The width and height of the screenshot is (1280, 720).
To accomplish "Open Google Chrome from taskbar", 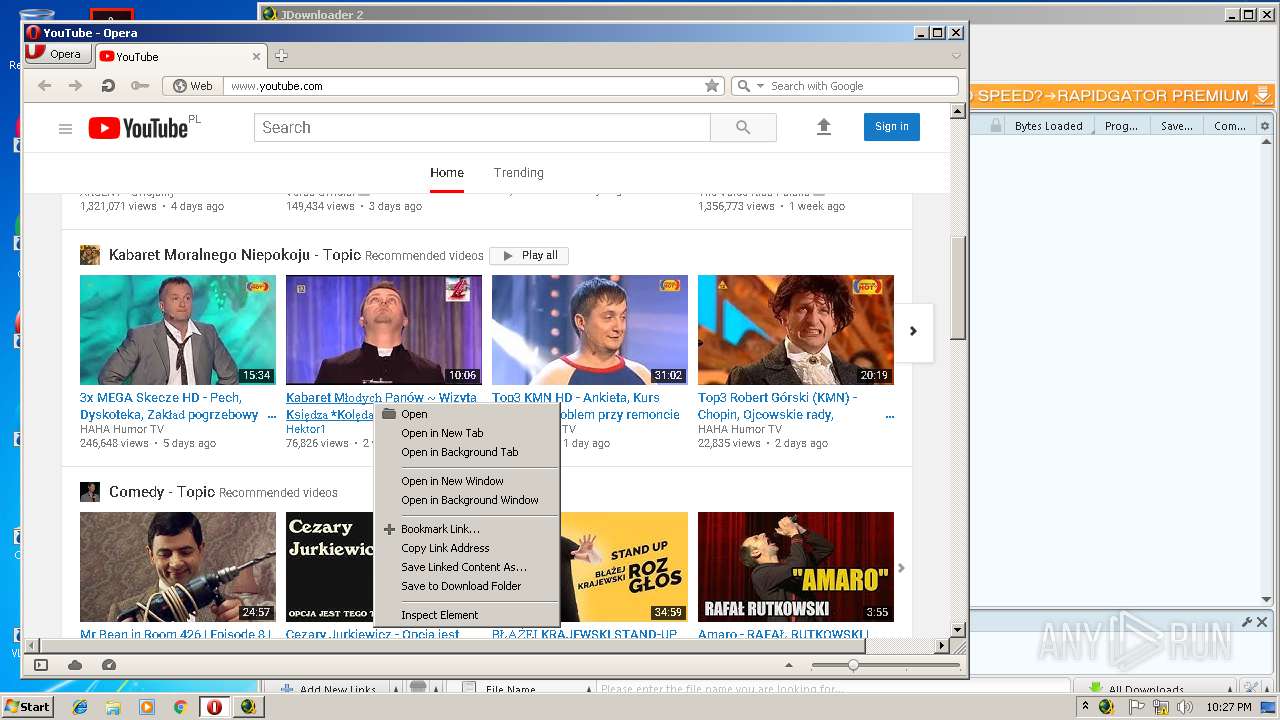I will [x=180, y=707].
